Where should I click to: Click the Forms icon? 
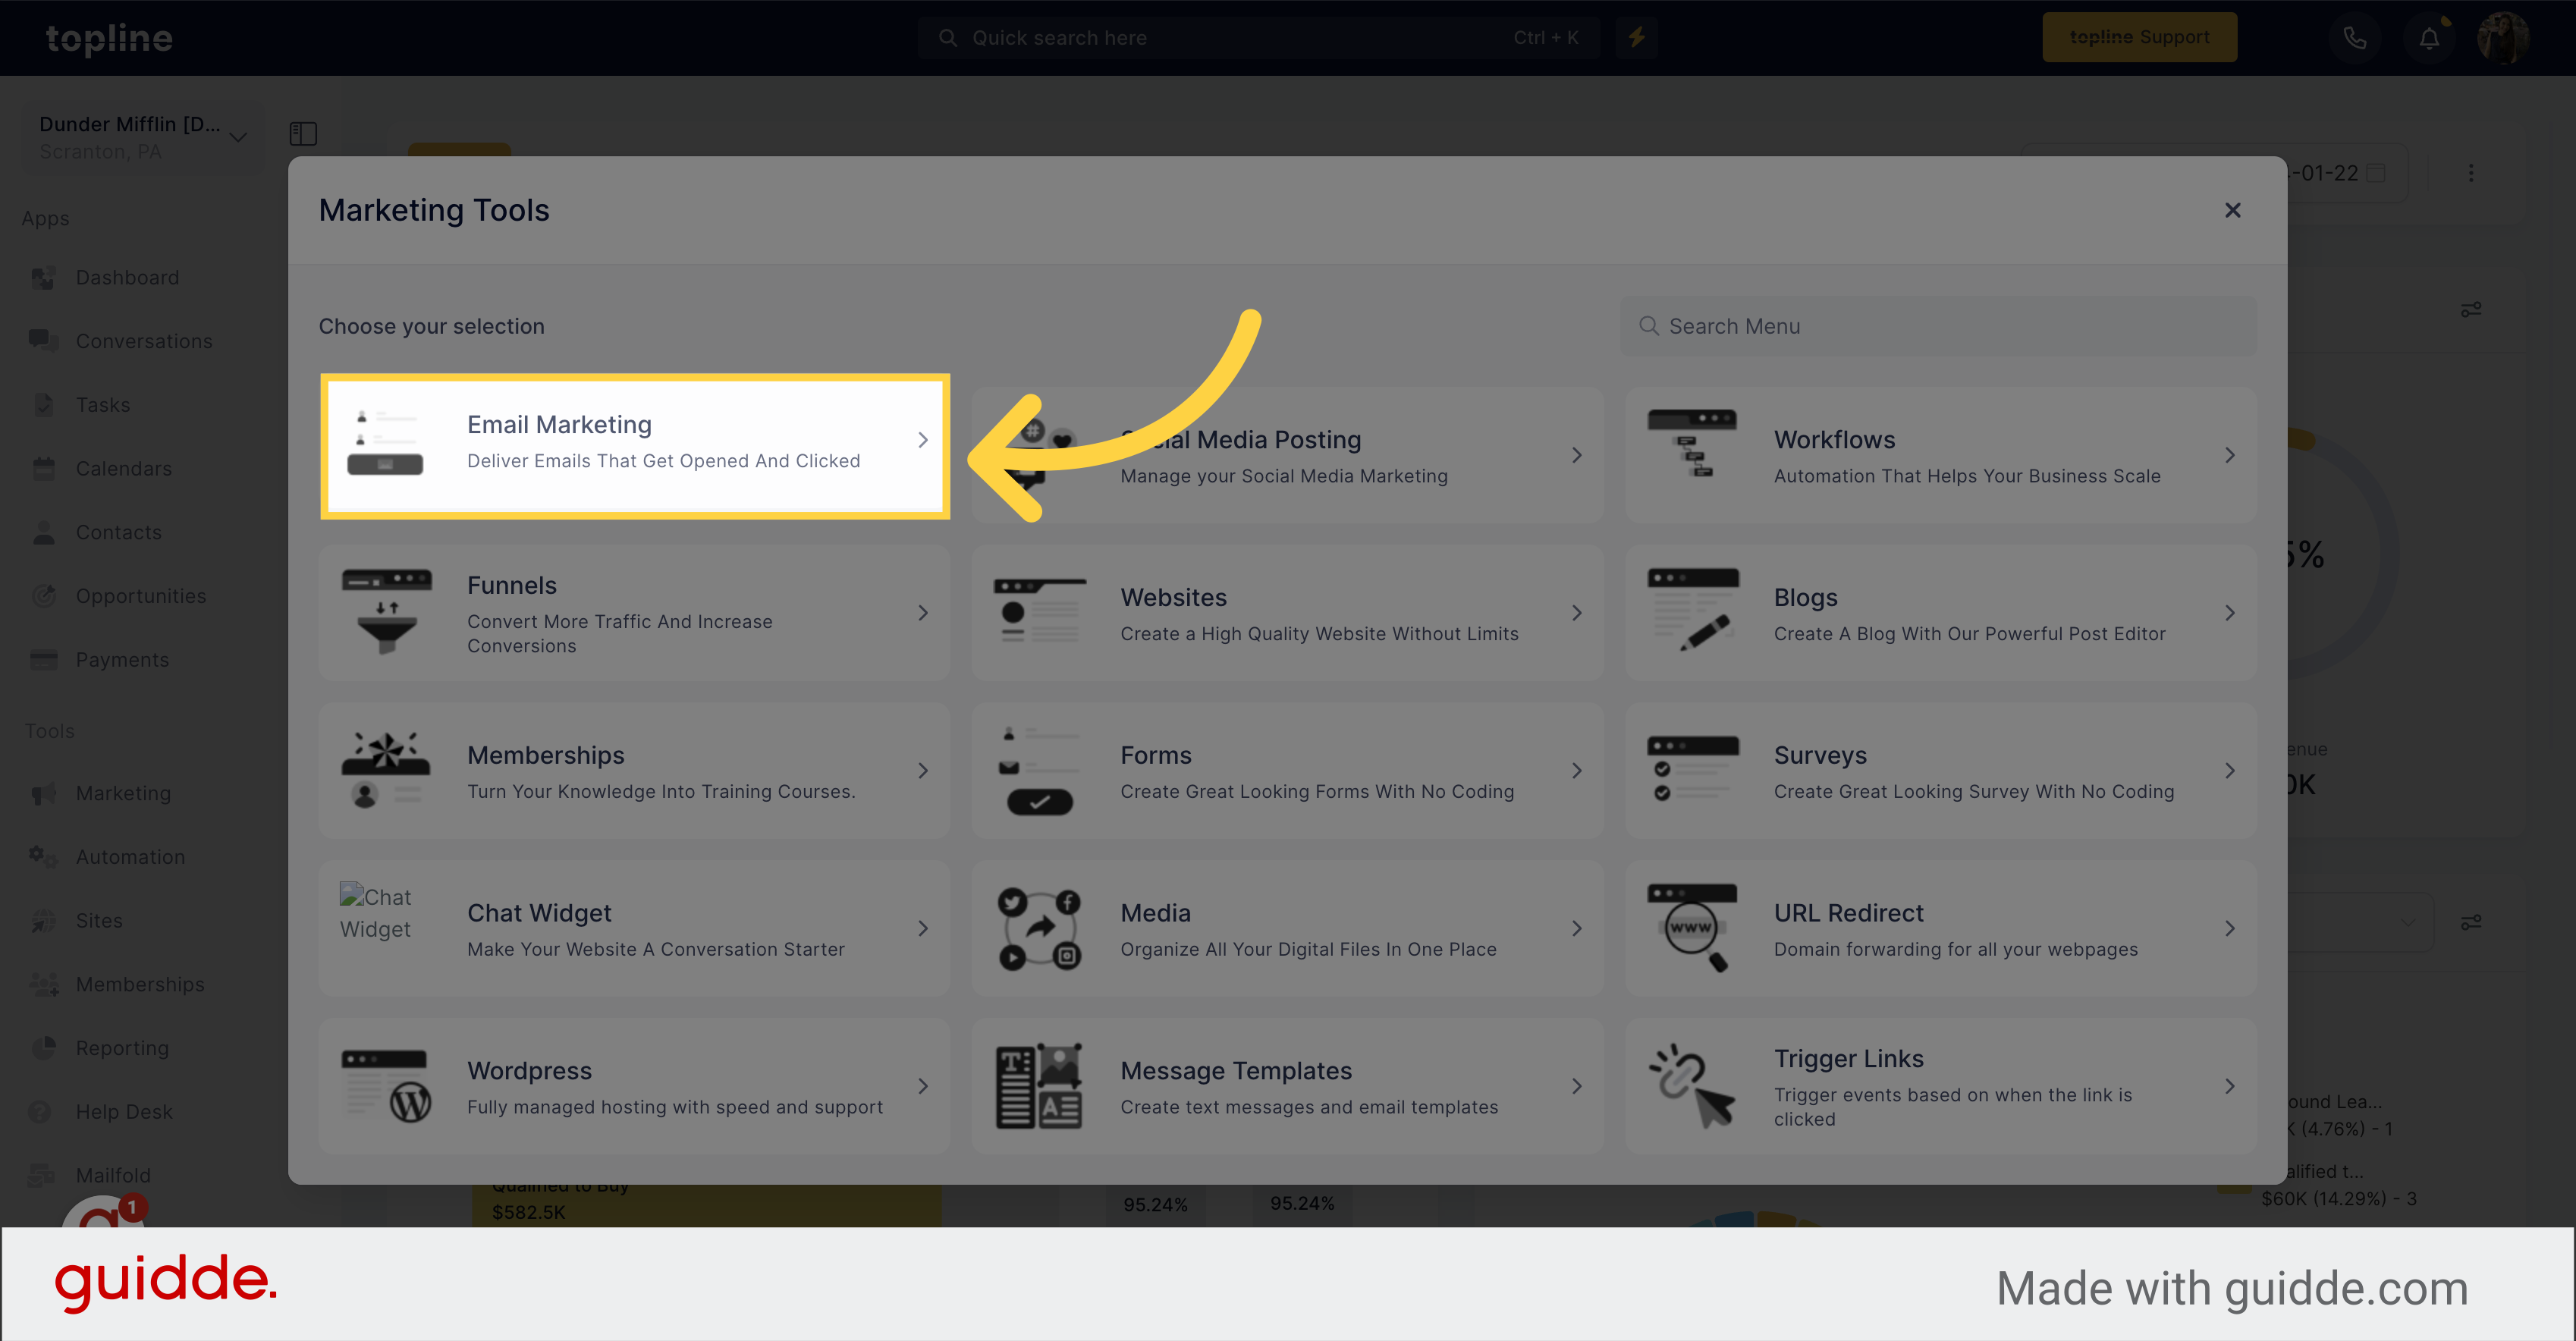tap(1039, 770)
